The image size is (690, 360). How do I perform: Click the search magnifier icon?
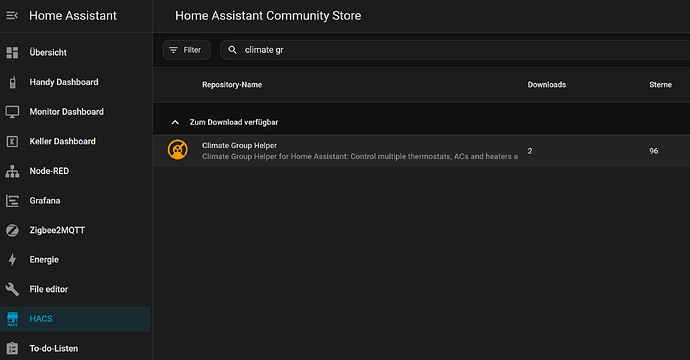point(232,50)
